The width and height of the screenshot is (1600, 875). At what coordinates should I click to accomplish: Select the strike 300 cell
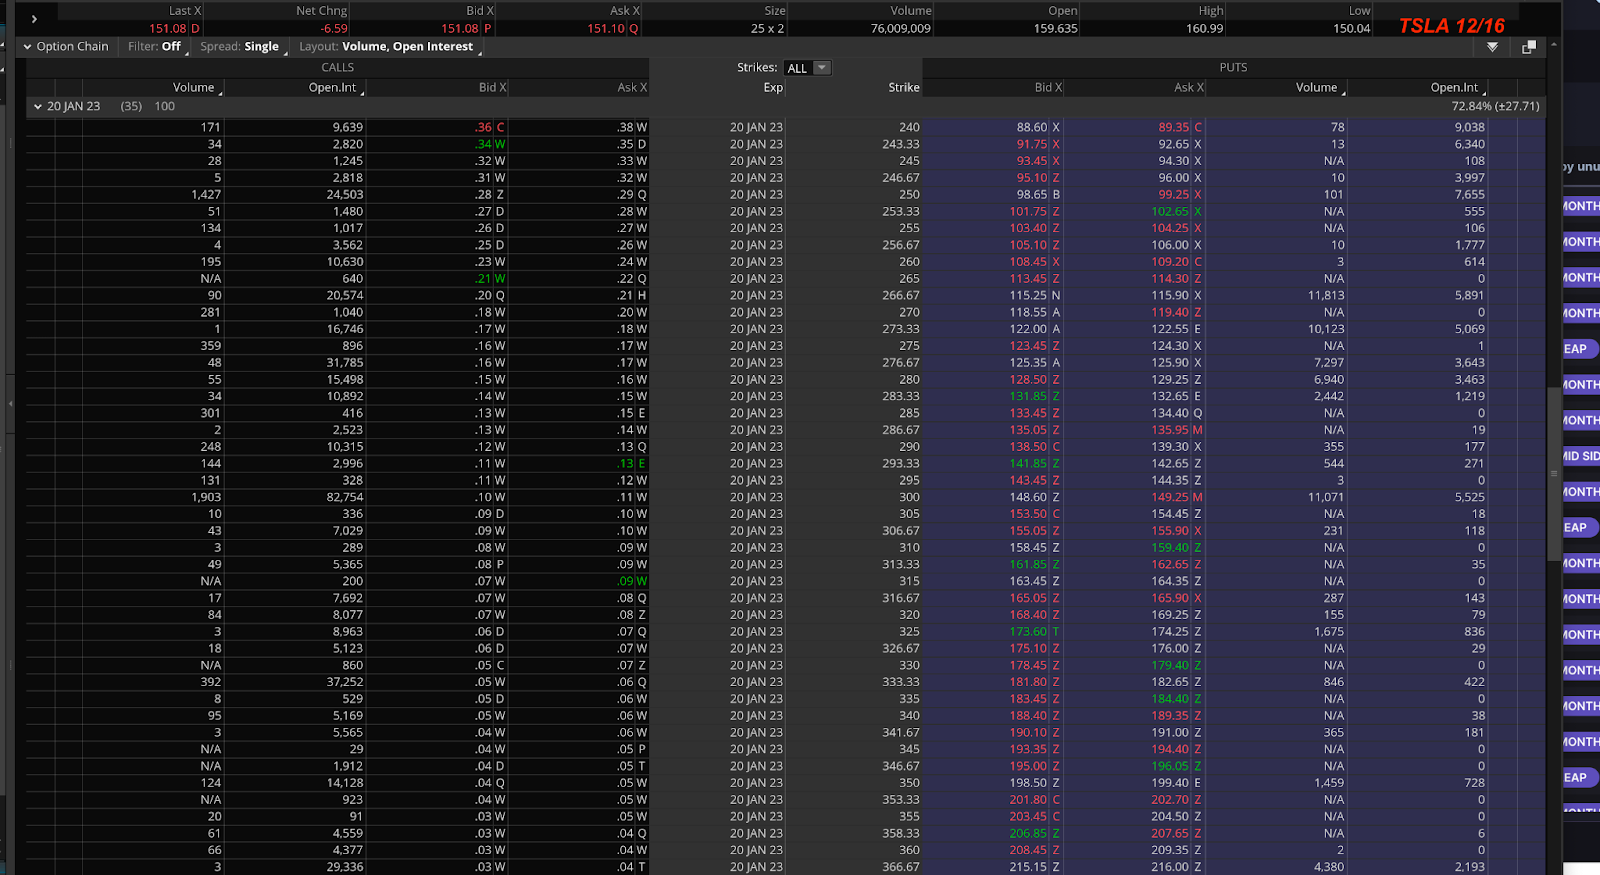(x=909, y=497)
